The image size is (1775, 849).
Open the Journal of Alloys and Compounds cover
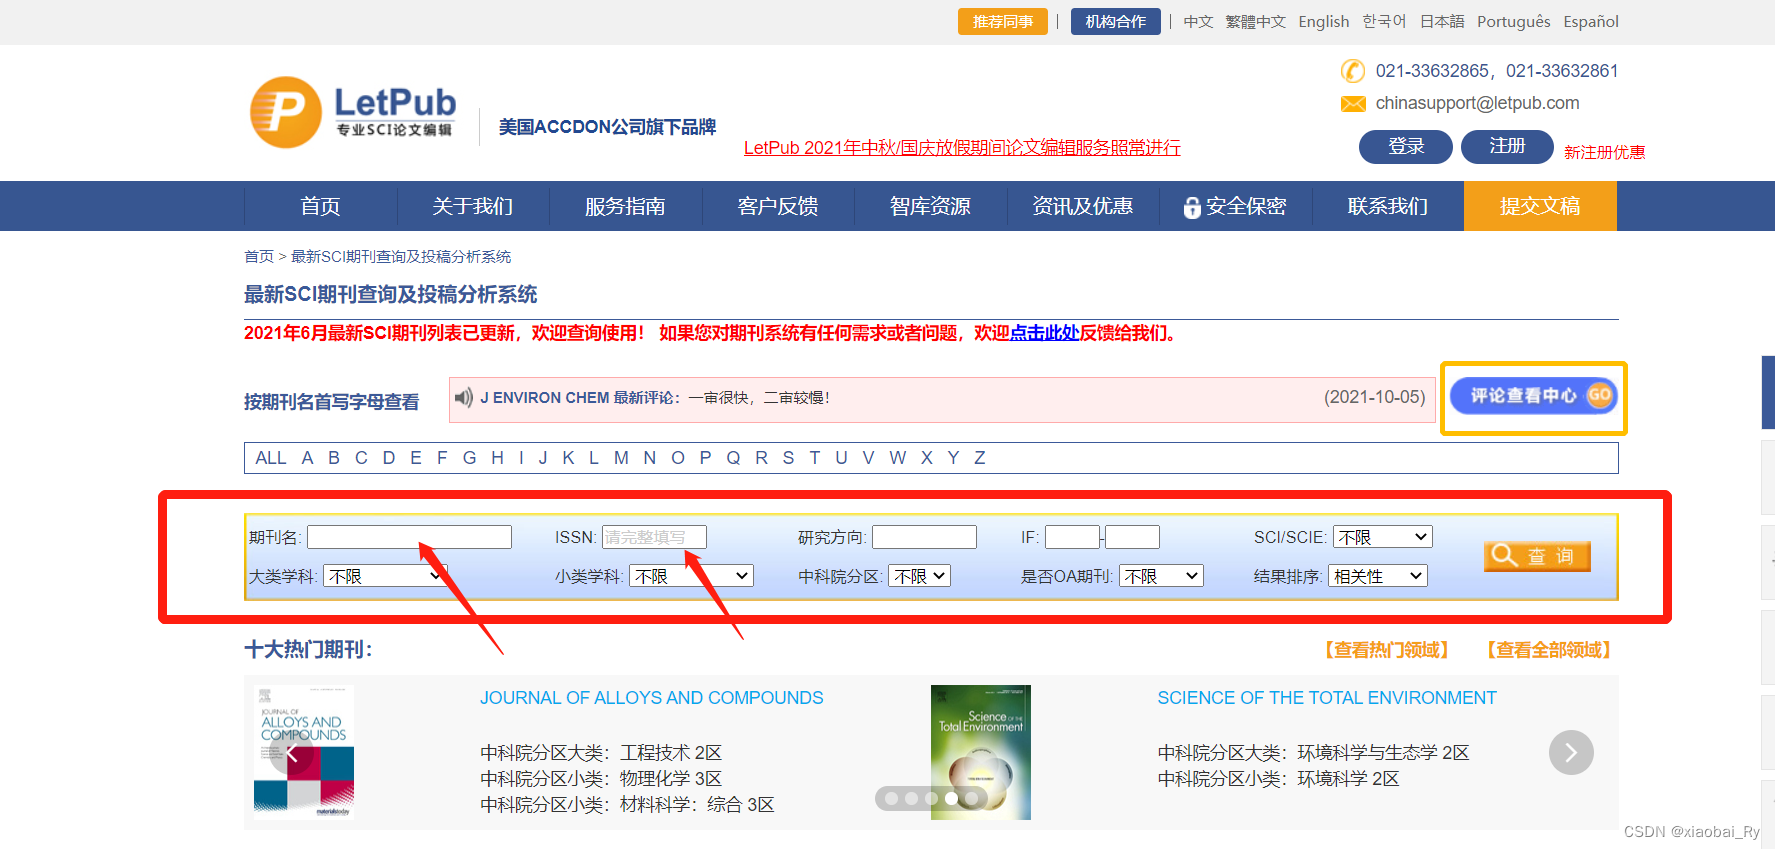[x=304, y=752]
